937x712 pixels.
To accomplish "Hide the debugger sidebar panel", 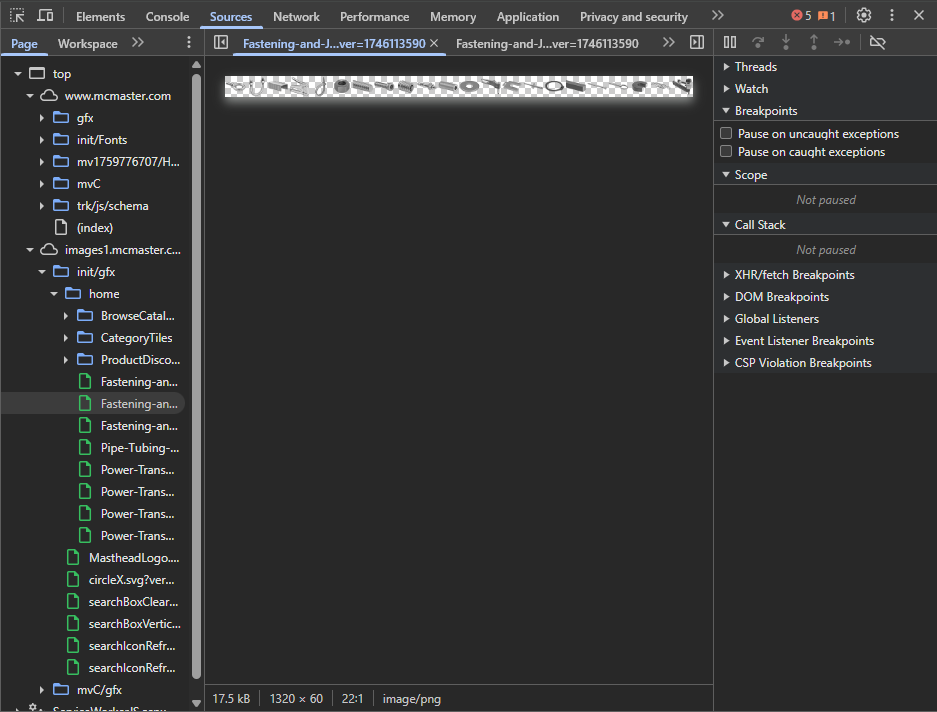I will 697,43.
